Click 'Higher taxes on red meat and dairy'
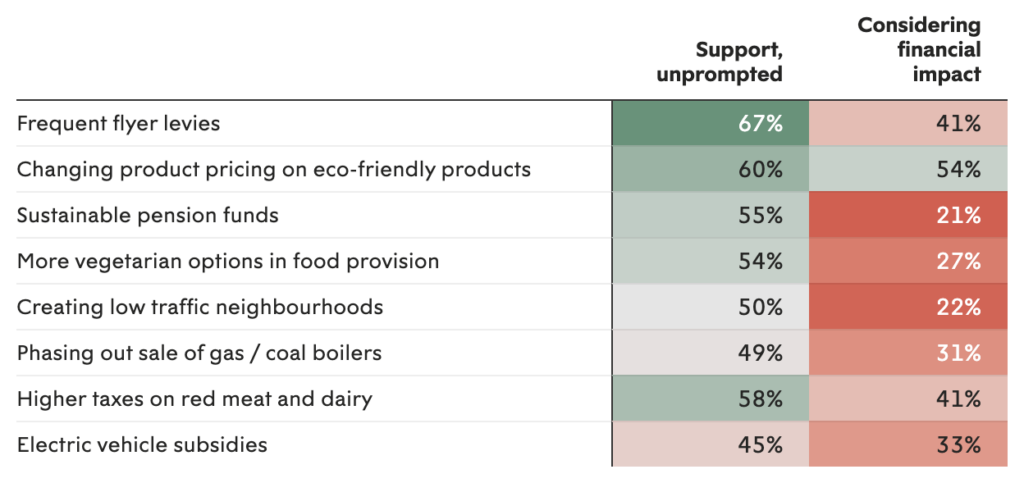This screenshot has width=1024, height=483. [194, 399]
